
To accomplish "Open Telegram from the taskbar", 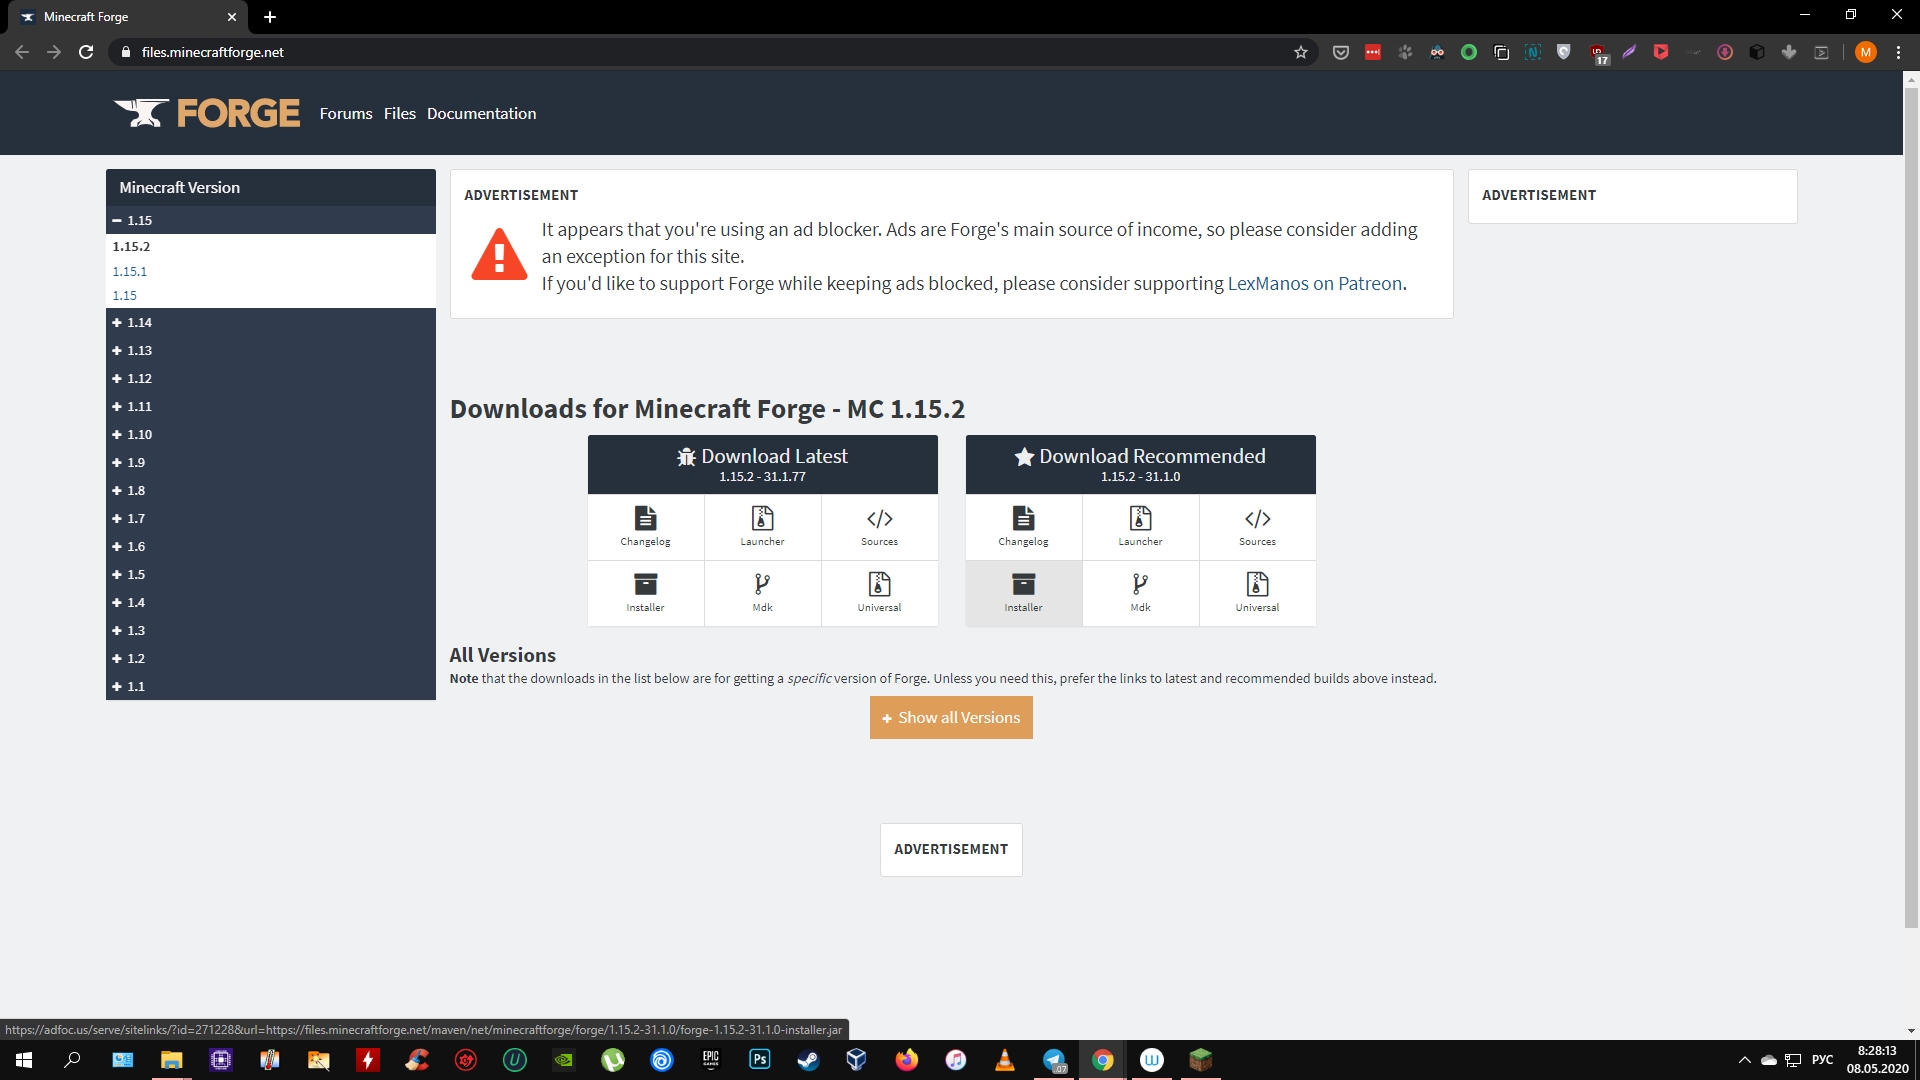I will 1054,1060.
